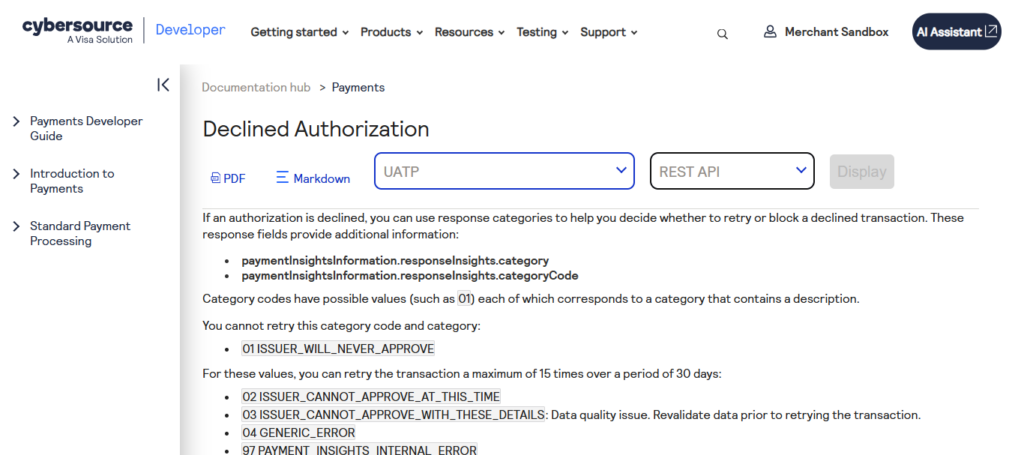Expand Standard Payment Processing section
This screenshot has height=455, width=1024.
coord(16,226)
